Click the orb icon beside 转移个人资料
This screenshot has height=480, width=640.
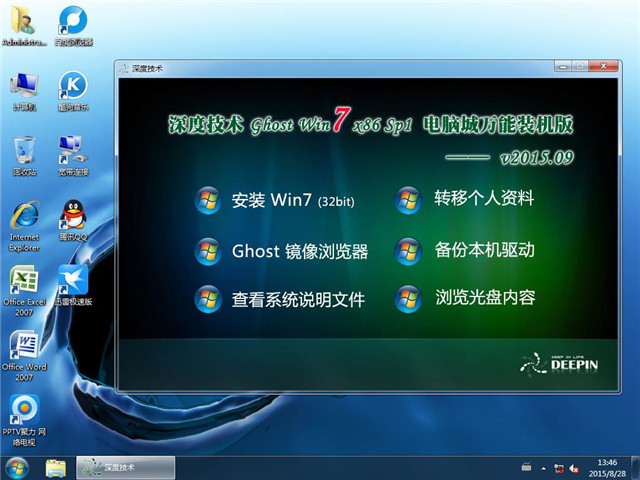pos(408,200)
